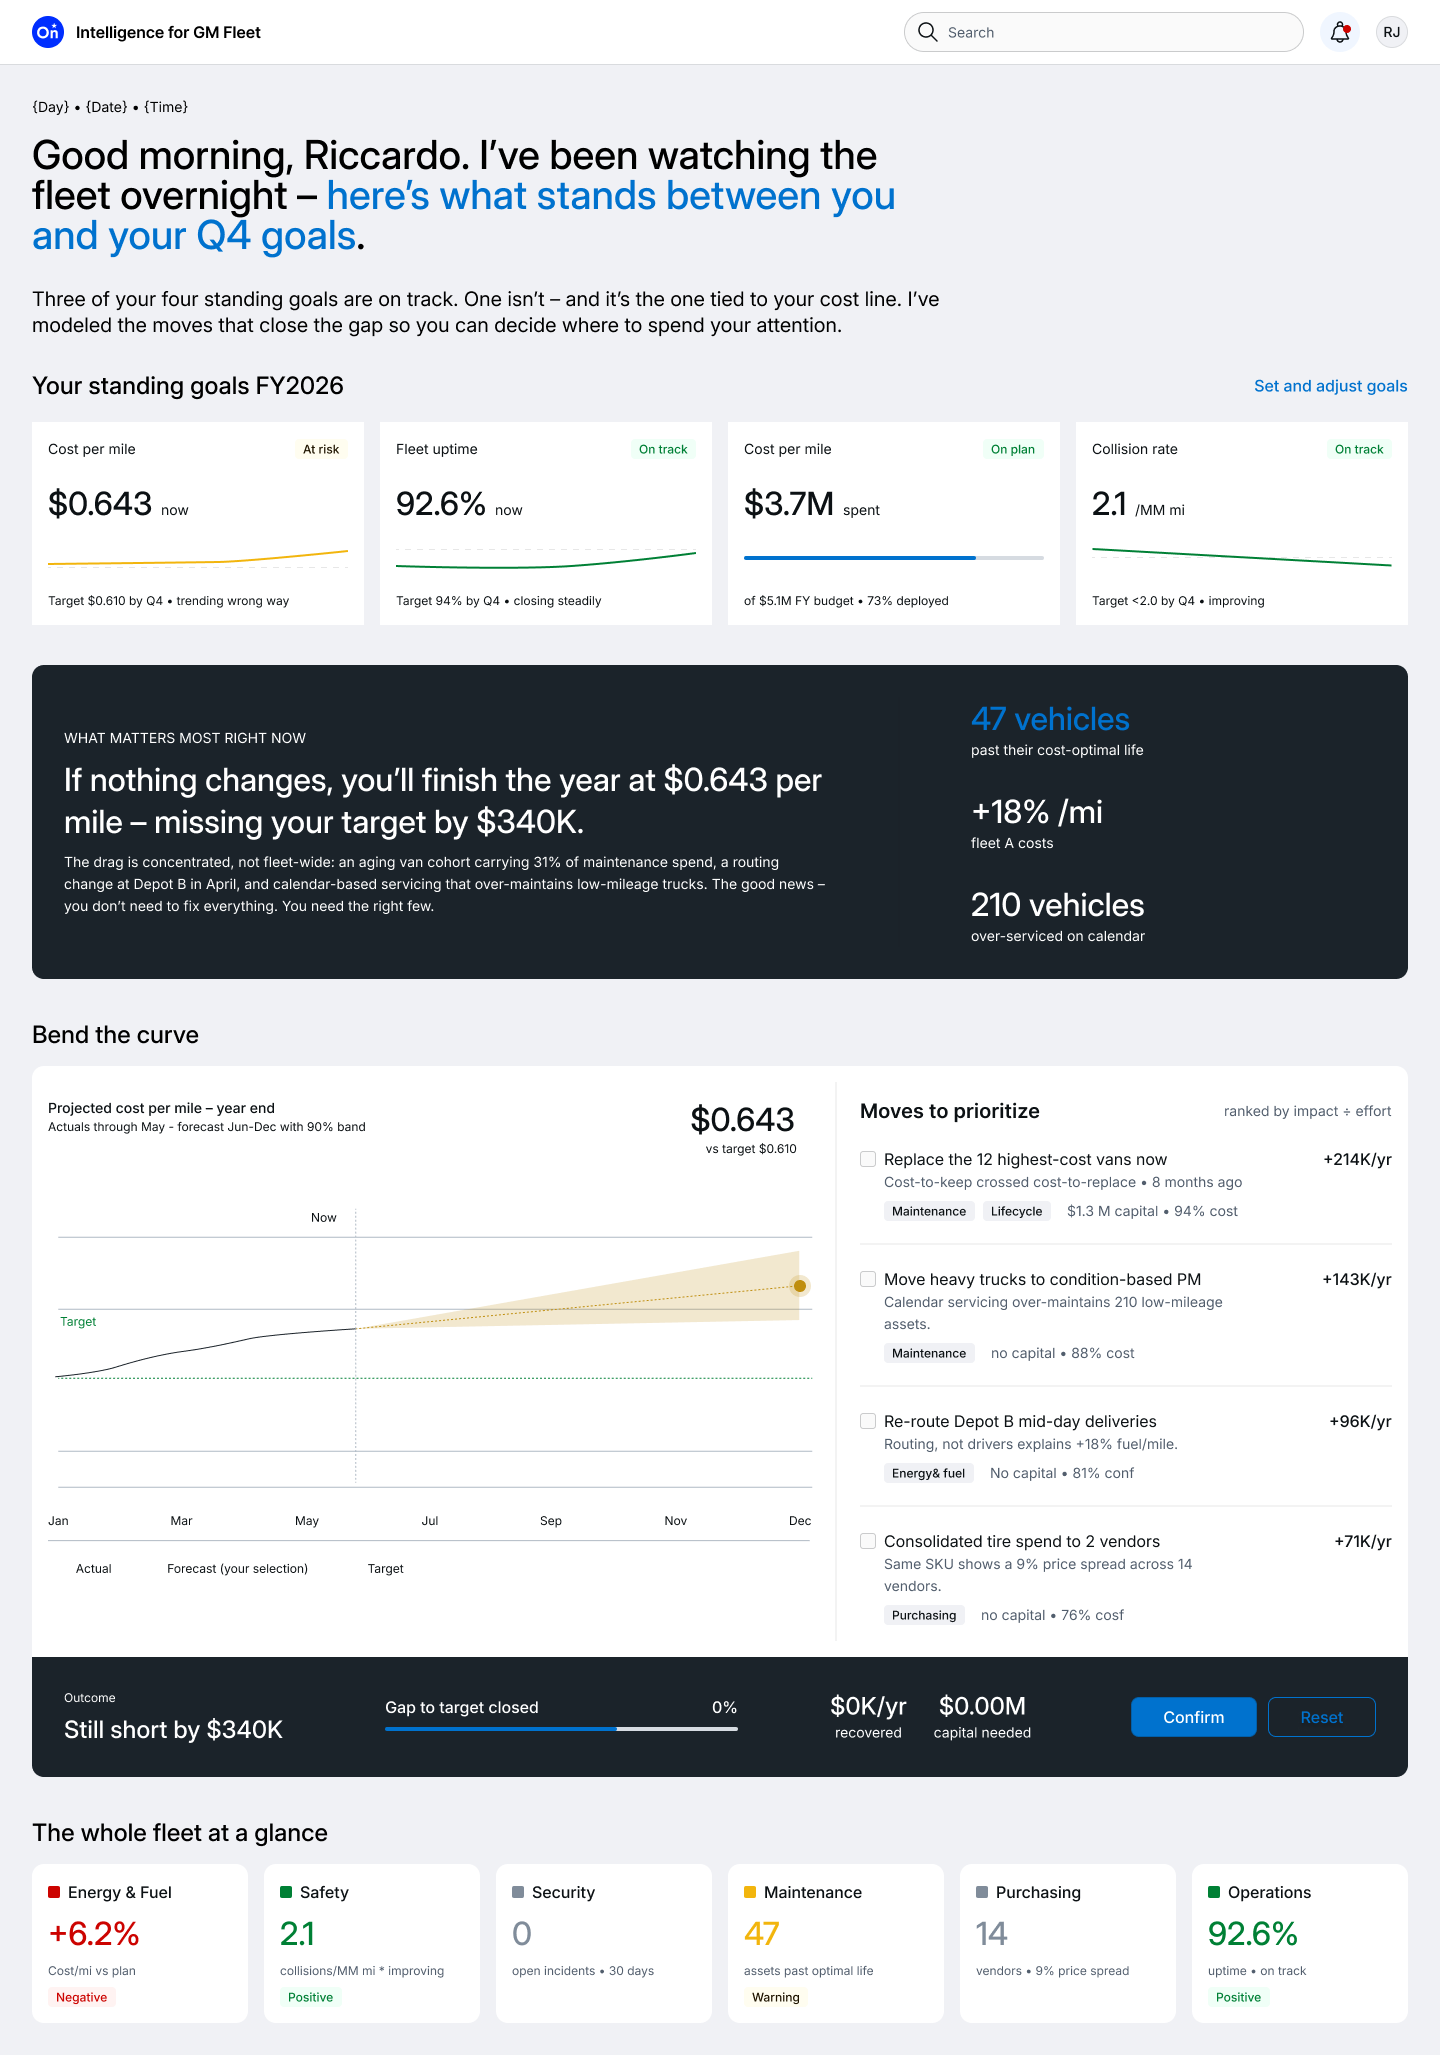Image resolution: width=1440 pixels, height=2055 pixels.
Task: Click into the Search field
Action: (x=1104, y=32)
